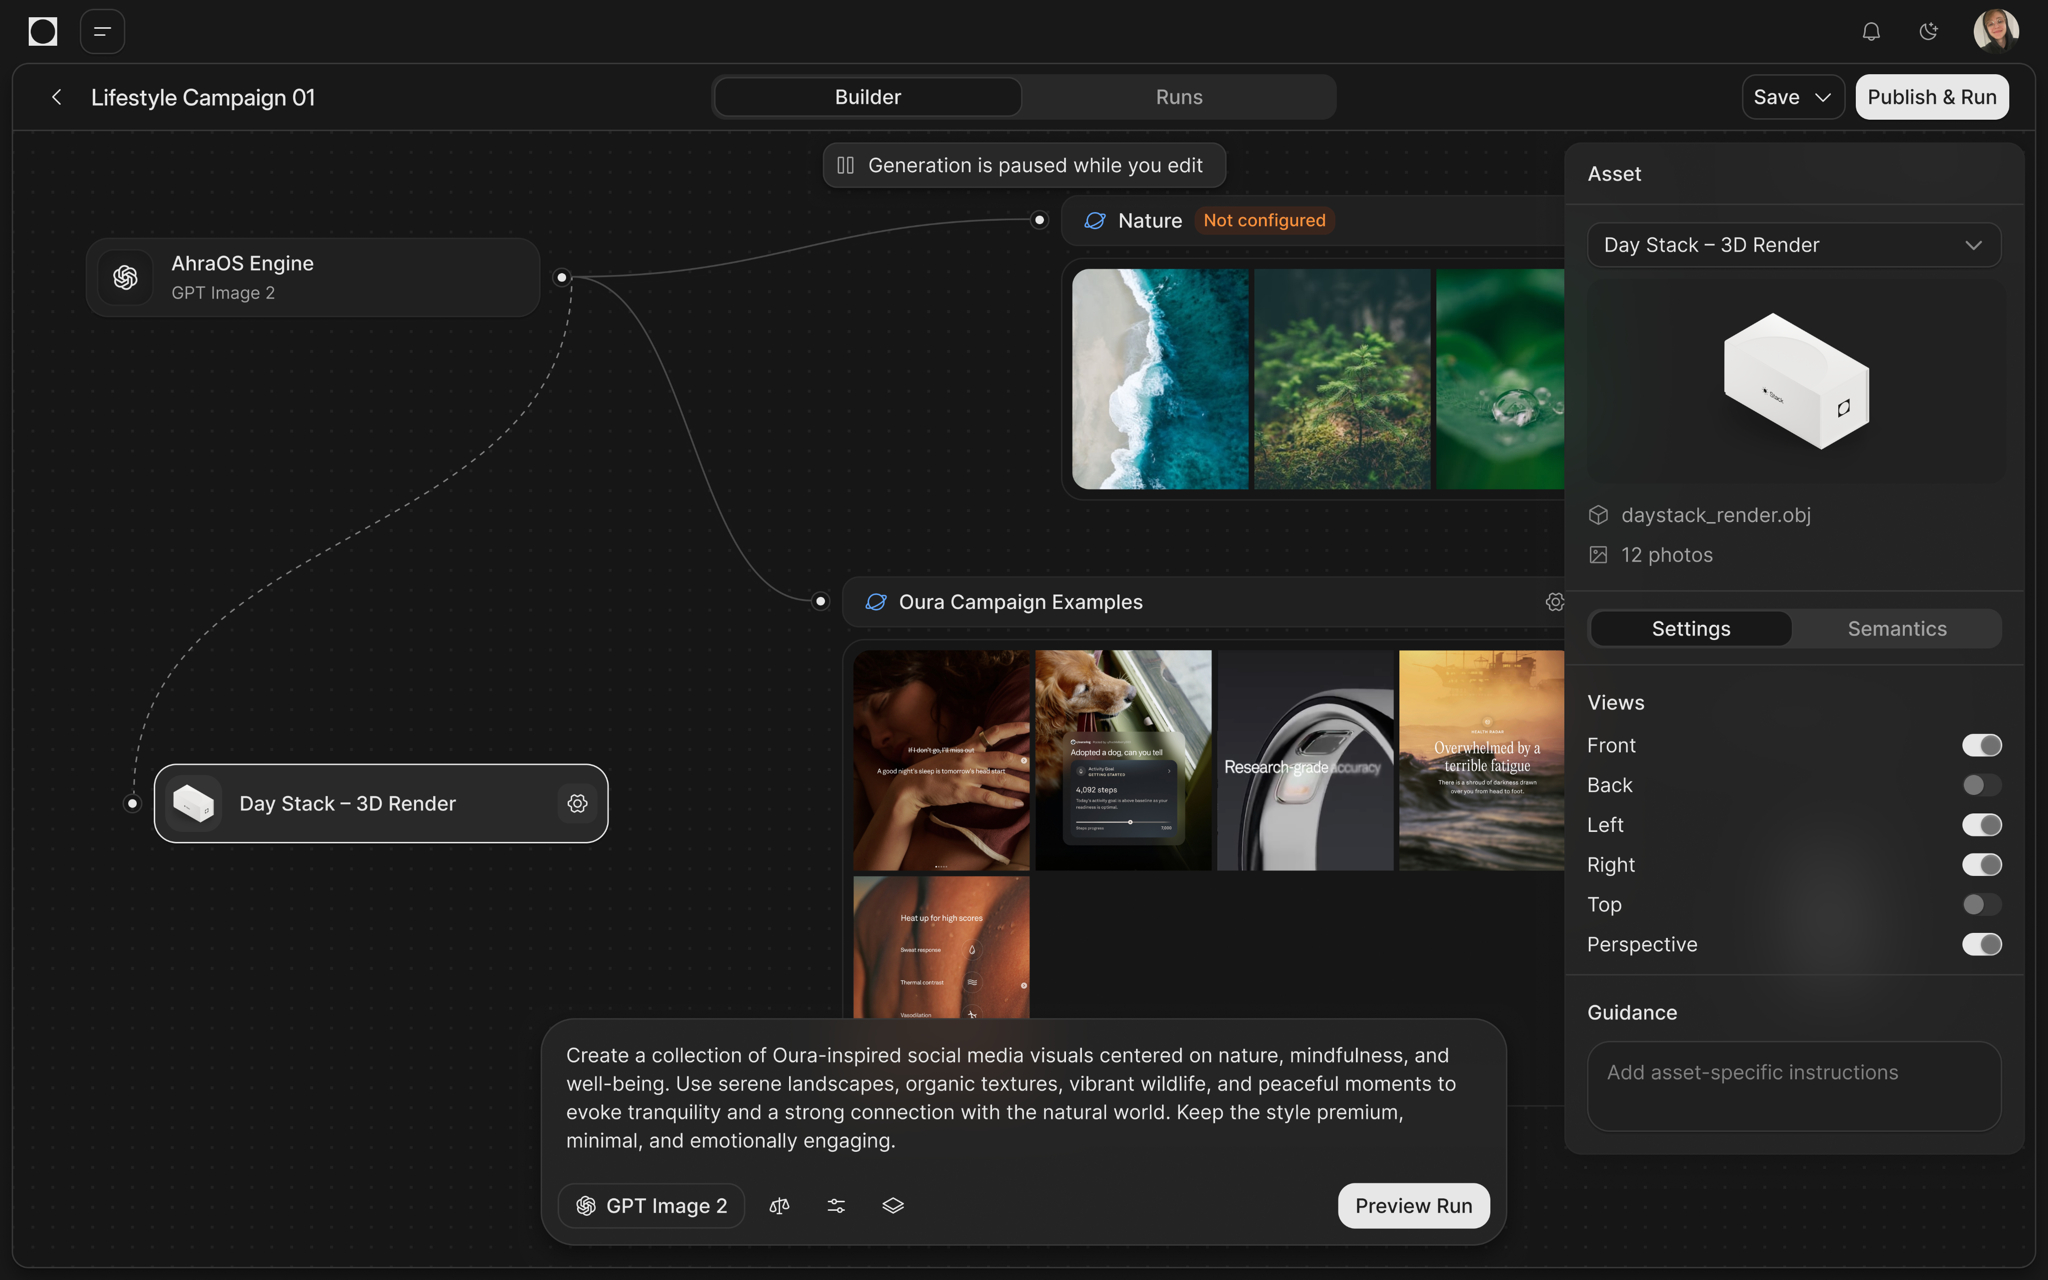Click the Nature node planet icon

(x=1095, y=220)
